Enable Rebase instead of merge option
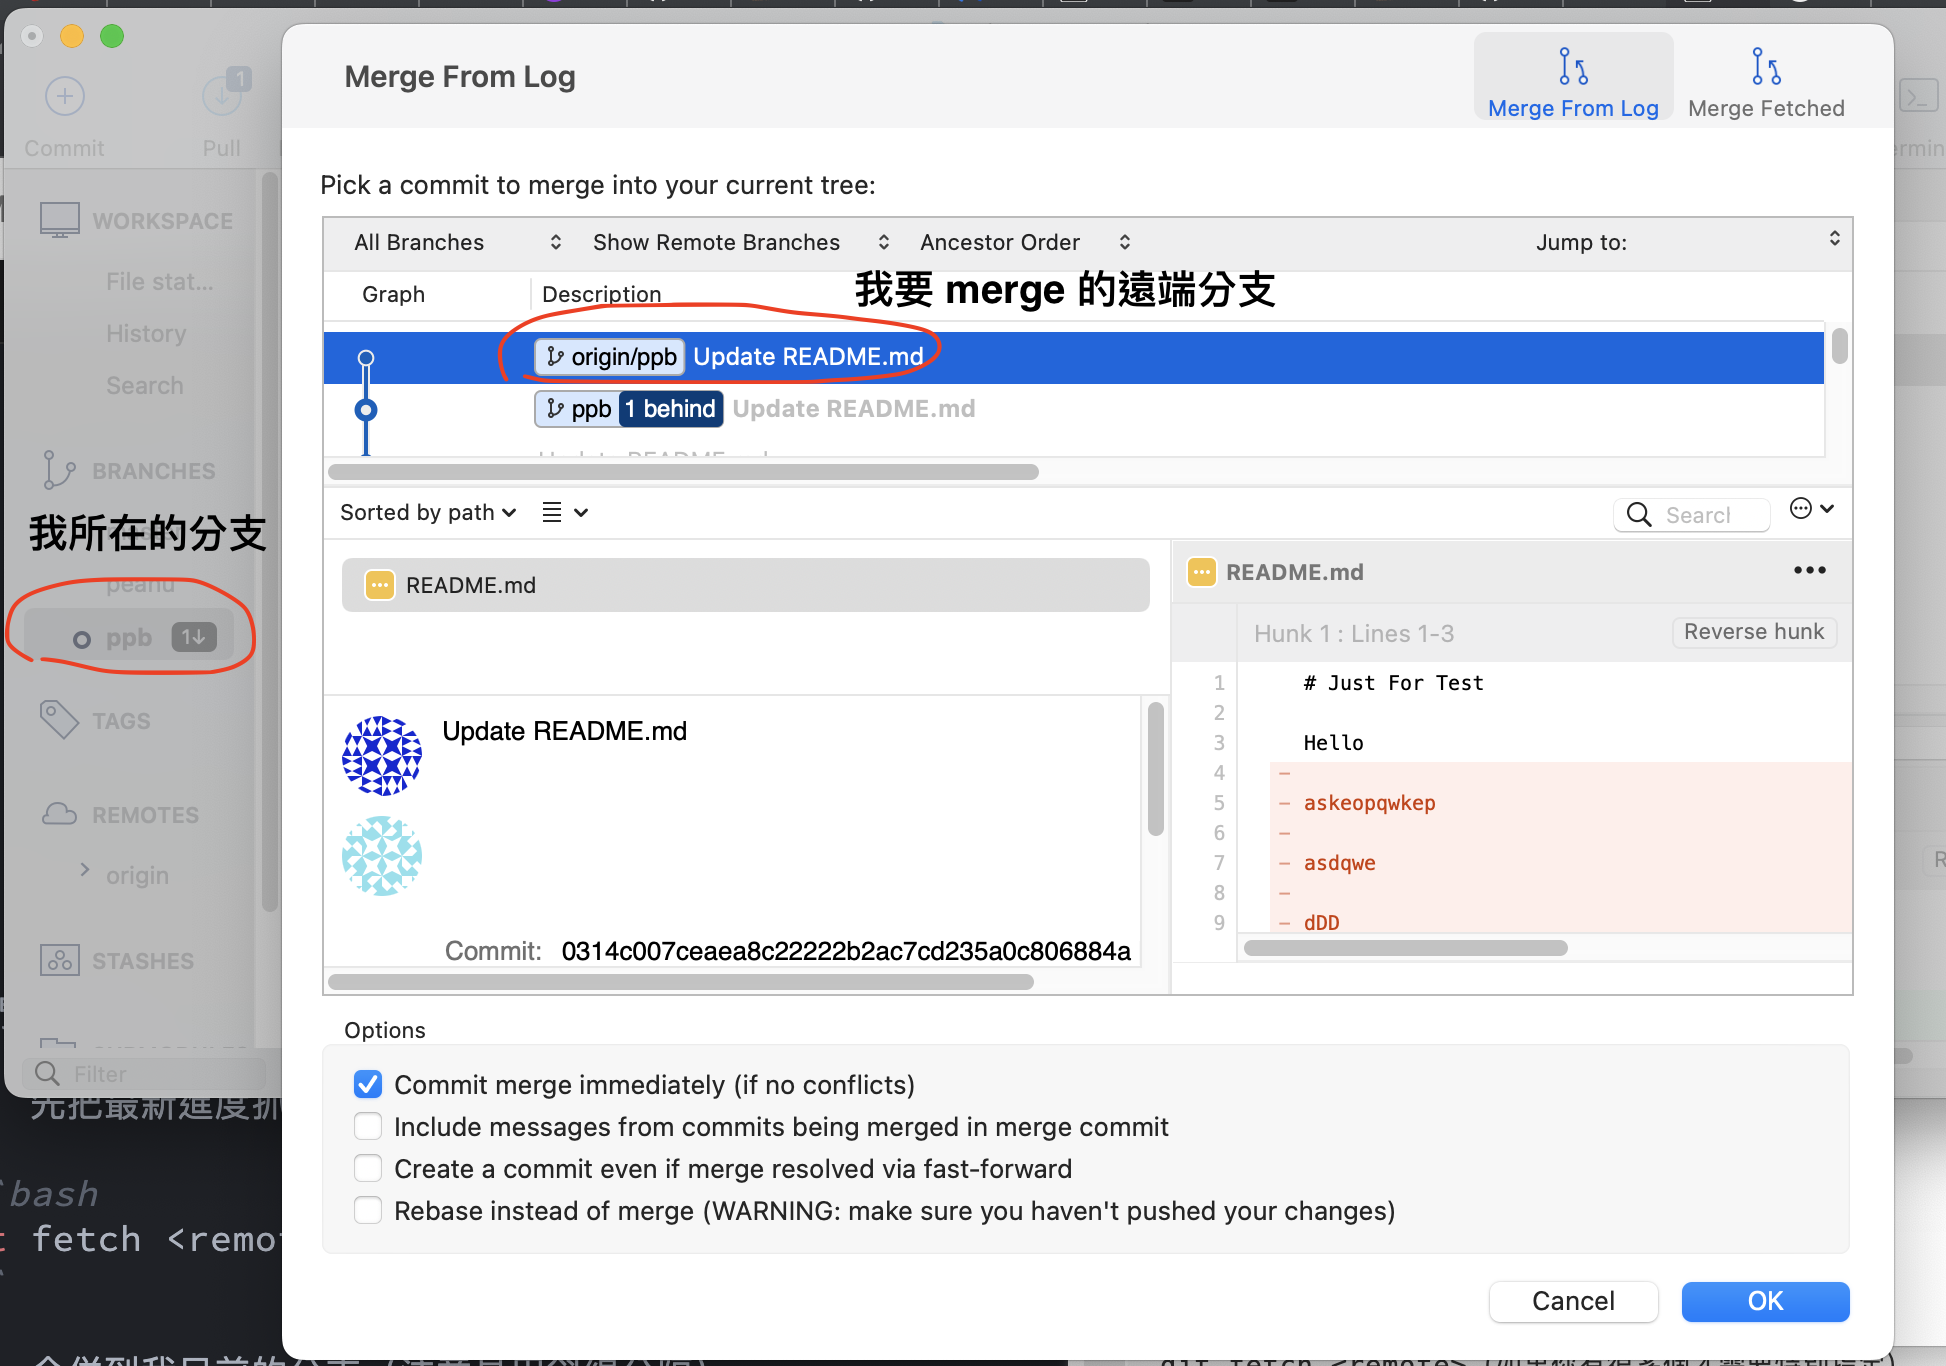 coord(368,1211)
